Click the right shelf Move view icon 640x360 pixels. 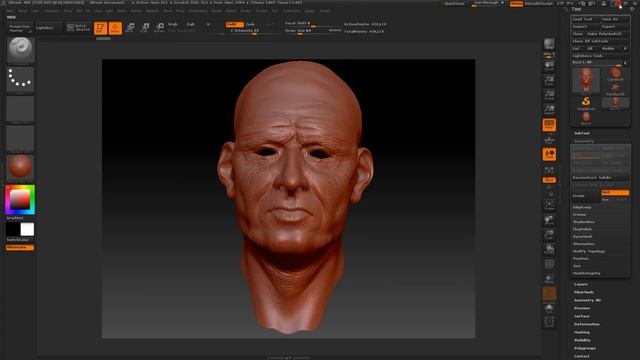549,220
